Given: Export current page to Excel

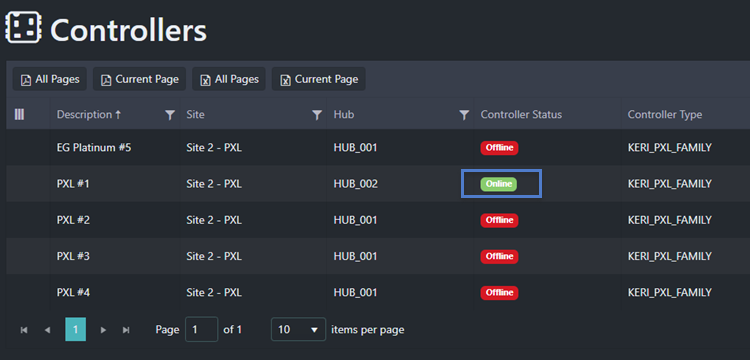Looking at the screenshot, I should point(319,79).
